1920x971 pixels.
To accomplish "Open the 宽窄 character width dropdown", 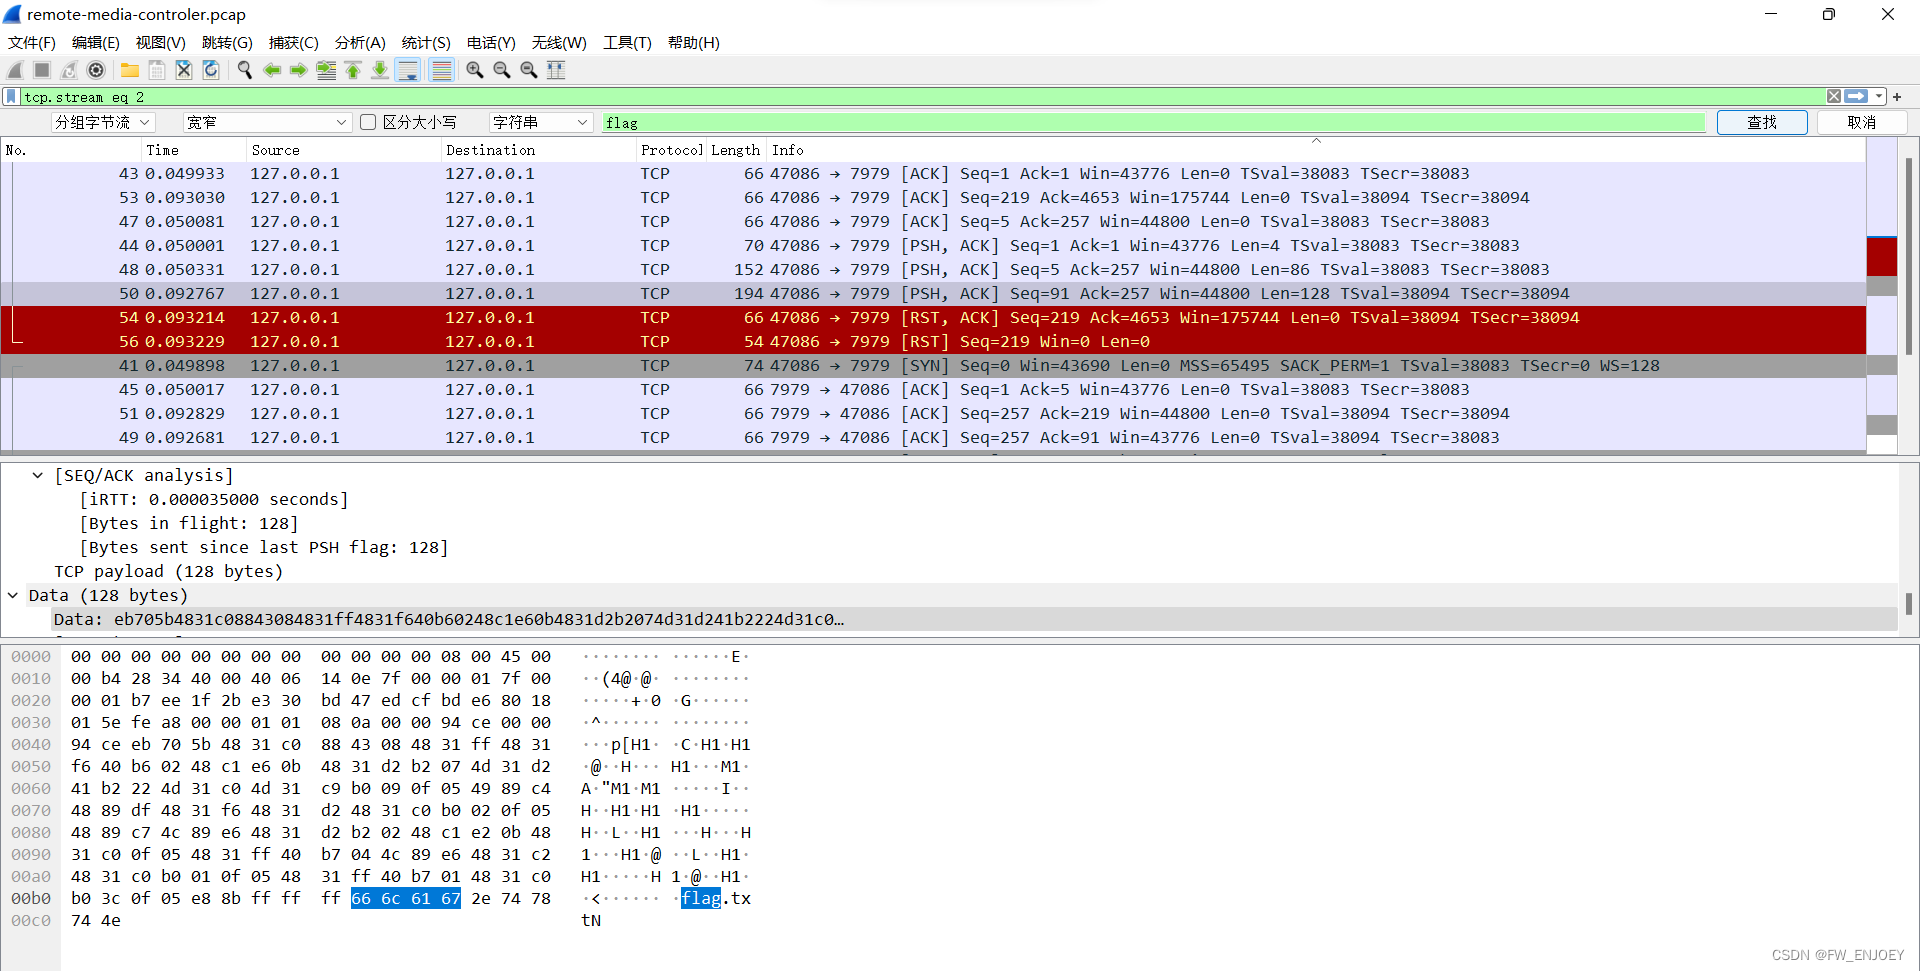I will pyautogui.click(x=267, y=122).
